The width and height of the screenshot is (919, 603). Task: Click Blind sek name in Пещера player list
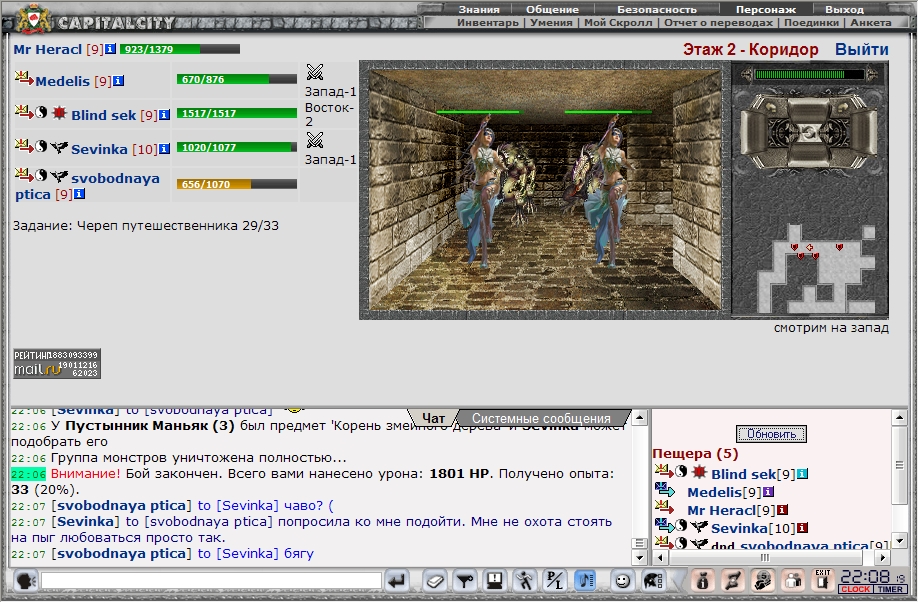pos(743,474)
